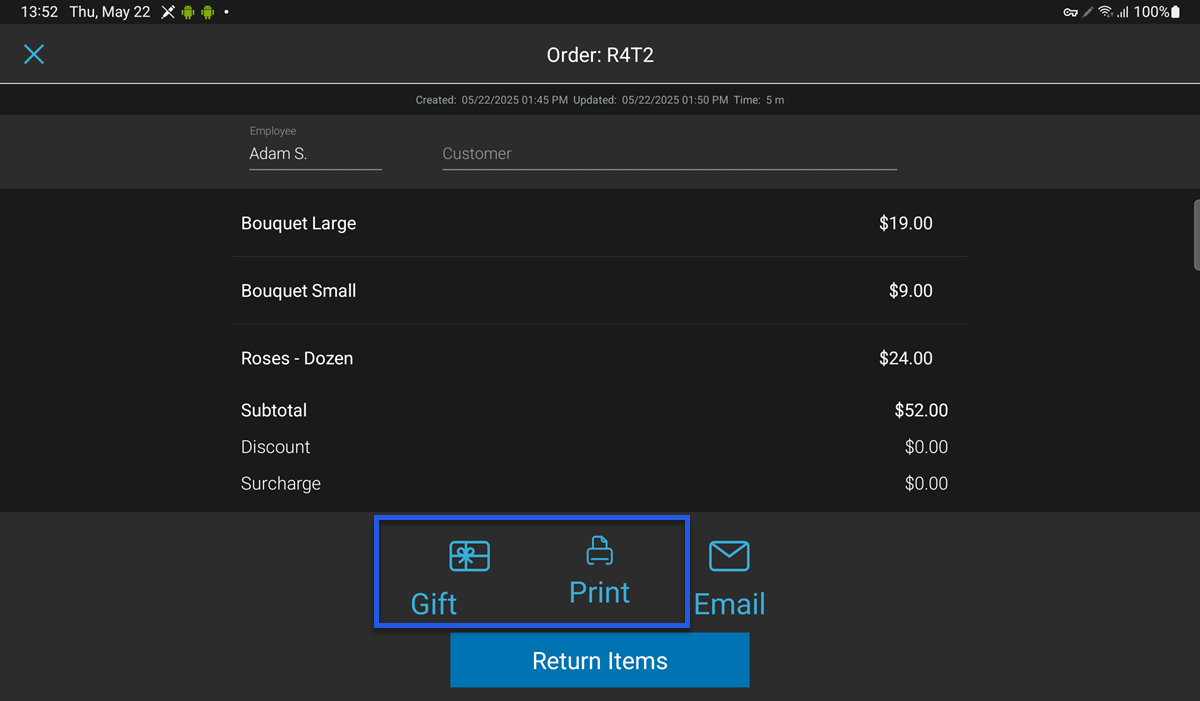Screen dimensions: 1200x701
Task: Open the Roses - Dozen item
Action: [599, 357]
